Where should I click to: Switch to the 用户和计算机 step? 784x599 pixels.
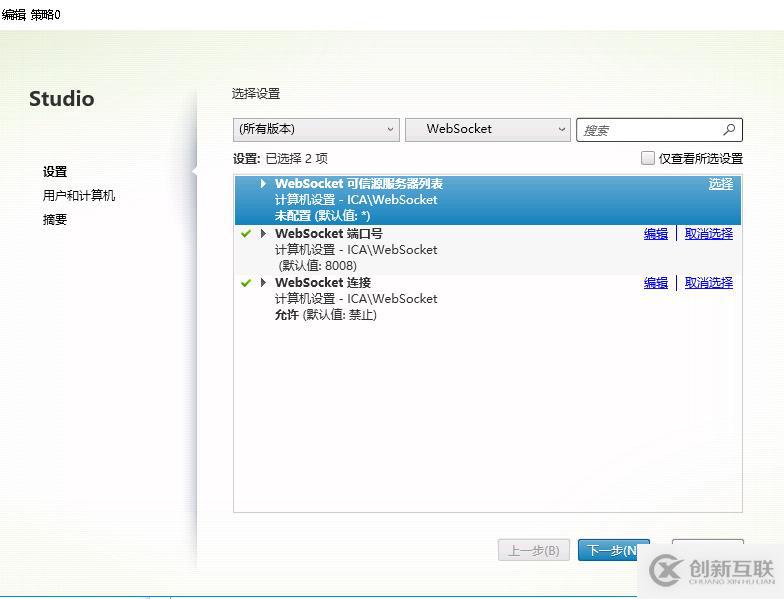click(79, 196)
